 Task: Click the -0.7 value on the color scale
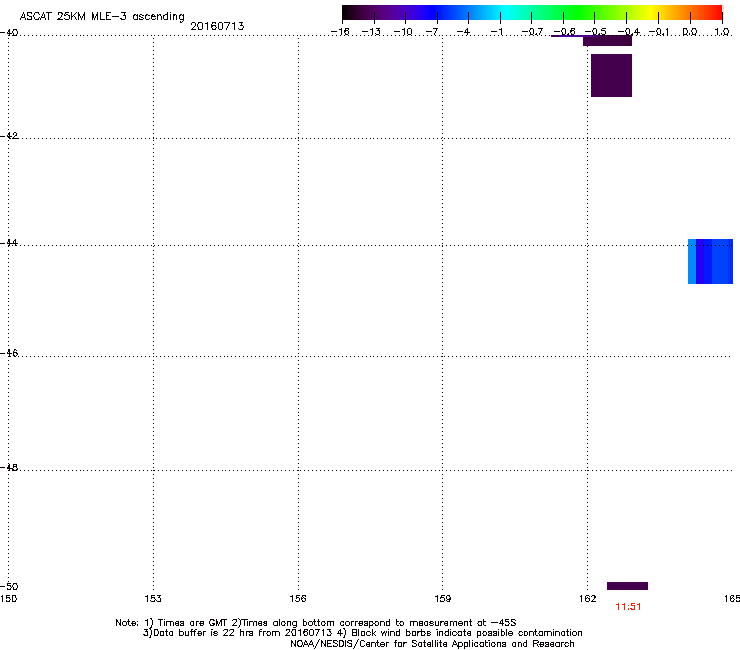click(532, 32)
